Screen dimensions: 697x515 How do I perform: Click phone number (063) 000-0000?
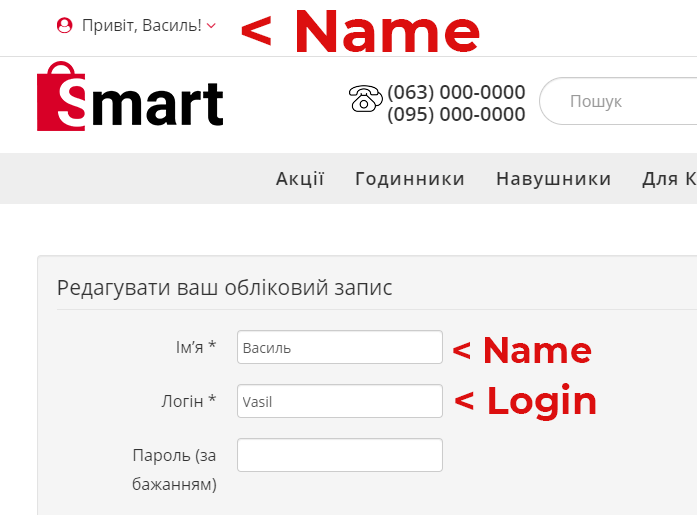coord(456,92)
